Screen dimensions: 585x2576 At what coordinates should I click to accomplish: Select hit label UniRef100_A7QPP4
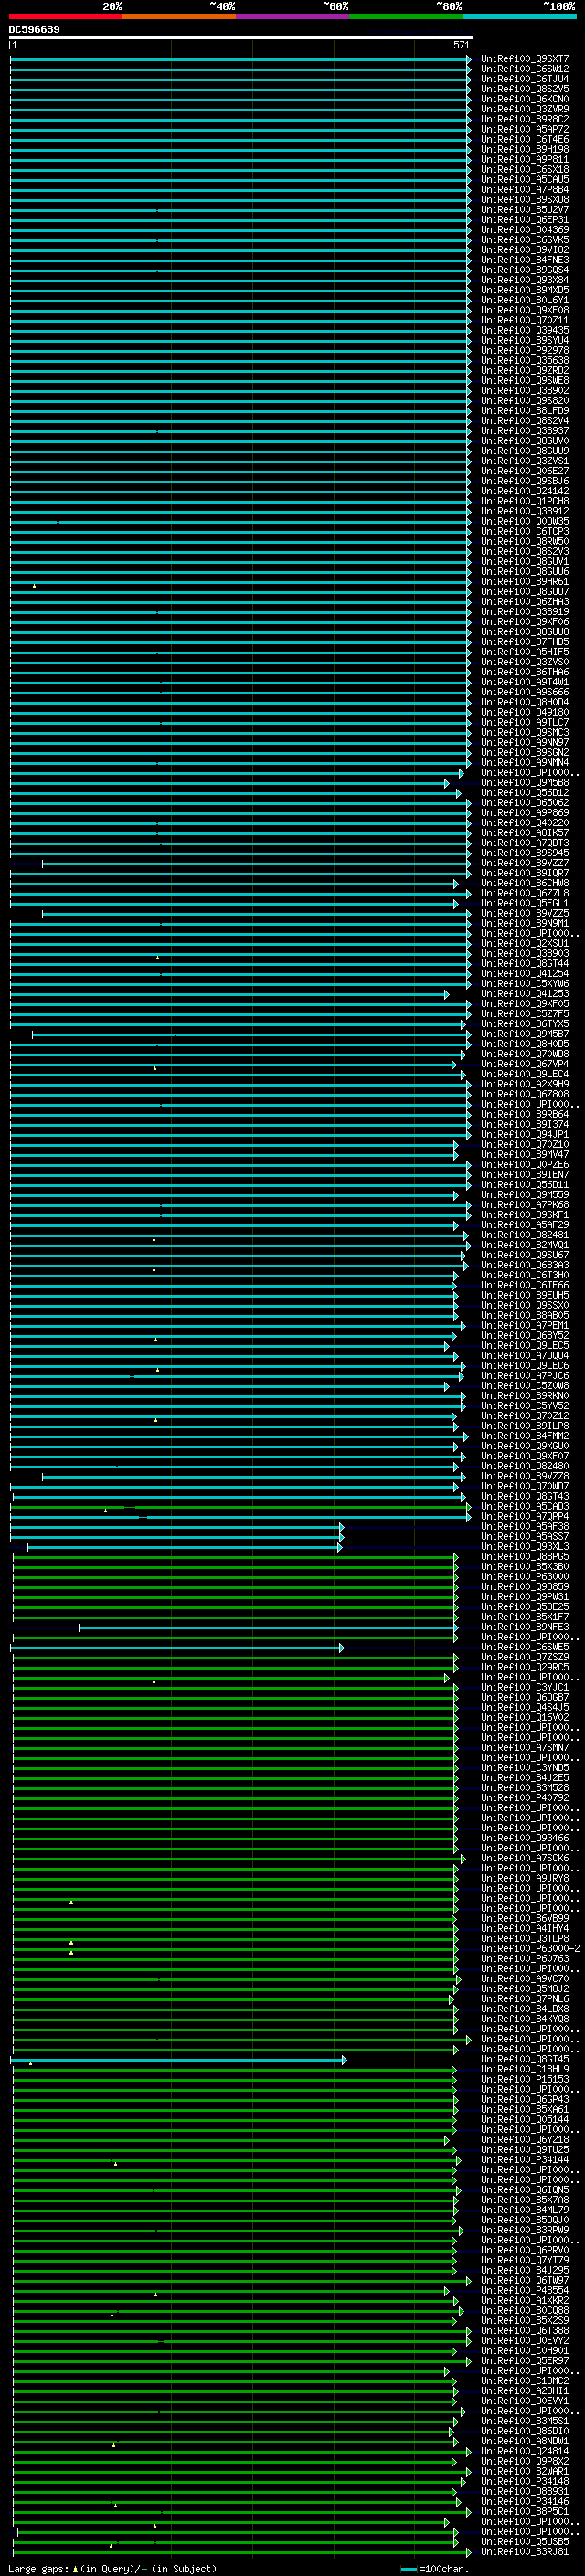tap(525, 1517)
